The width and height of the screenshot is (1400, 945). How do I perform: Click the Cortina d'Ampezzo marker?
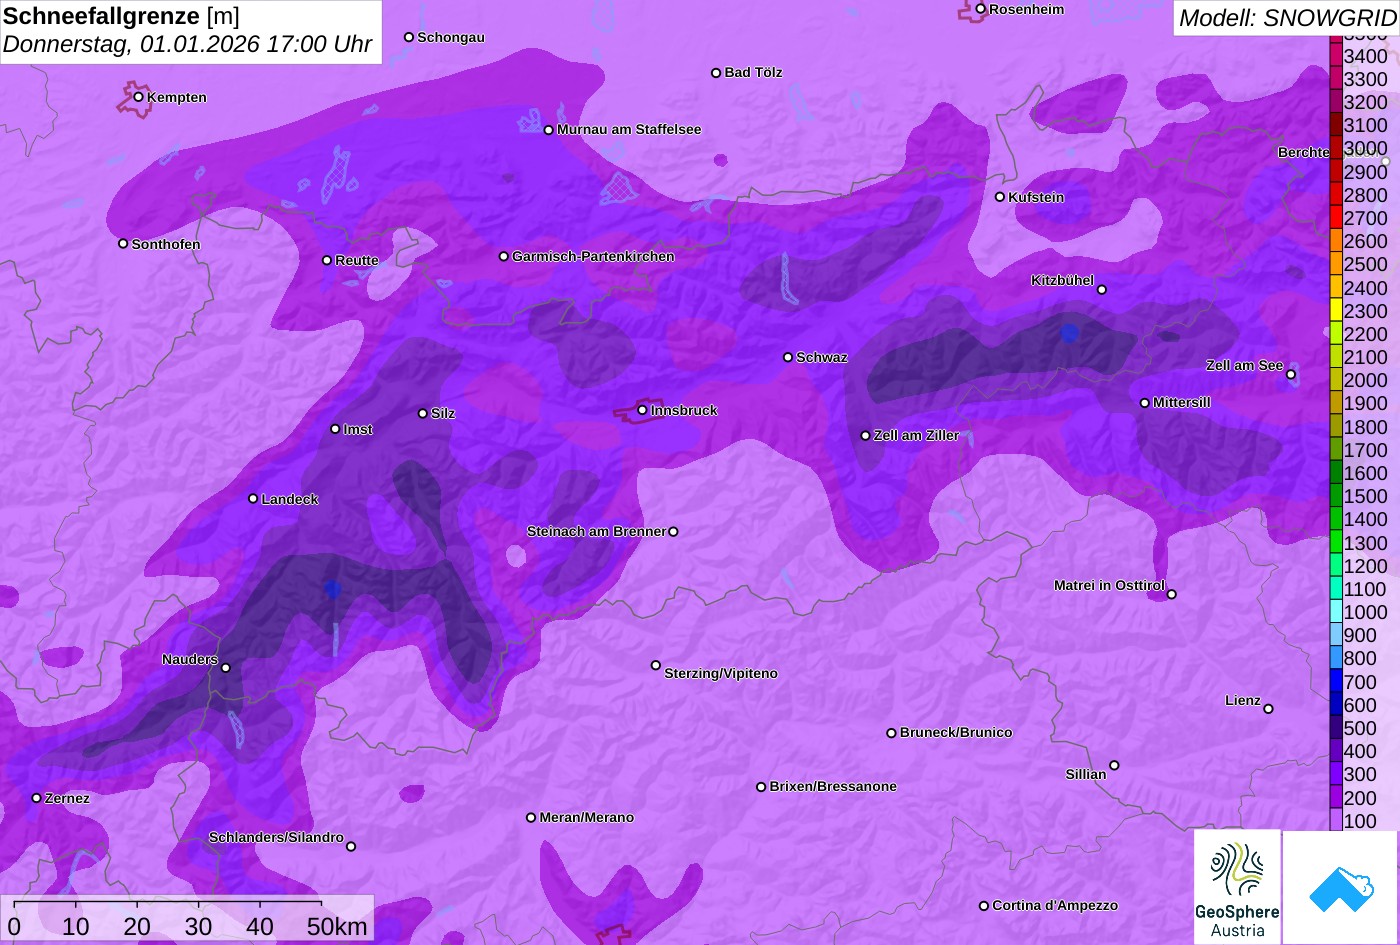click(984, 906)
